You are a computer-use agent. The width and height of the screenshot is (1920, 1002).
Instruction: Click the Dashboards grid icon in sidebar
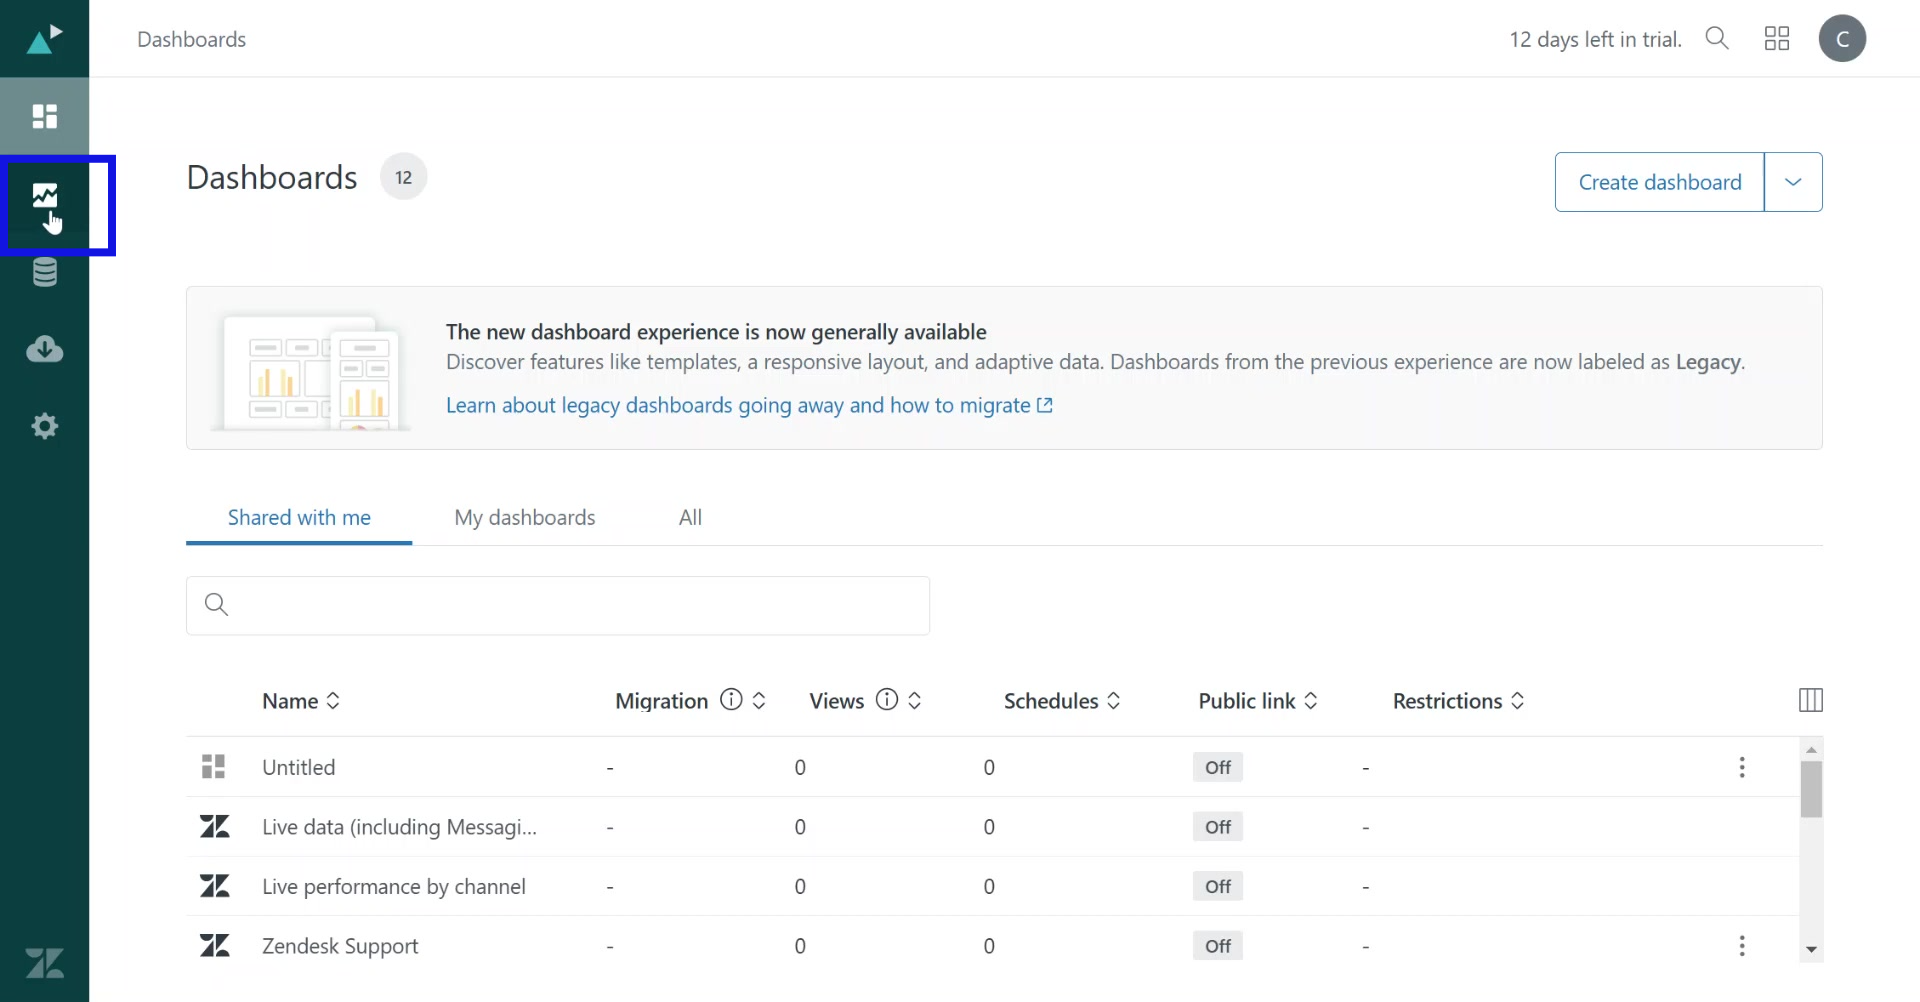click(44, 117)
